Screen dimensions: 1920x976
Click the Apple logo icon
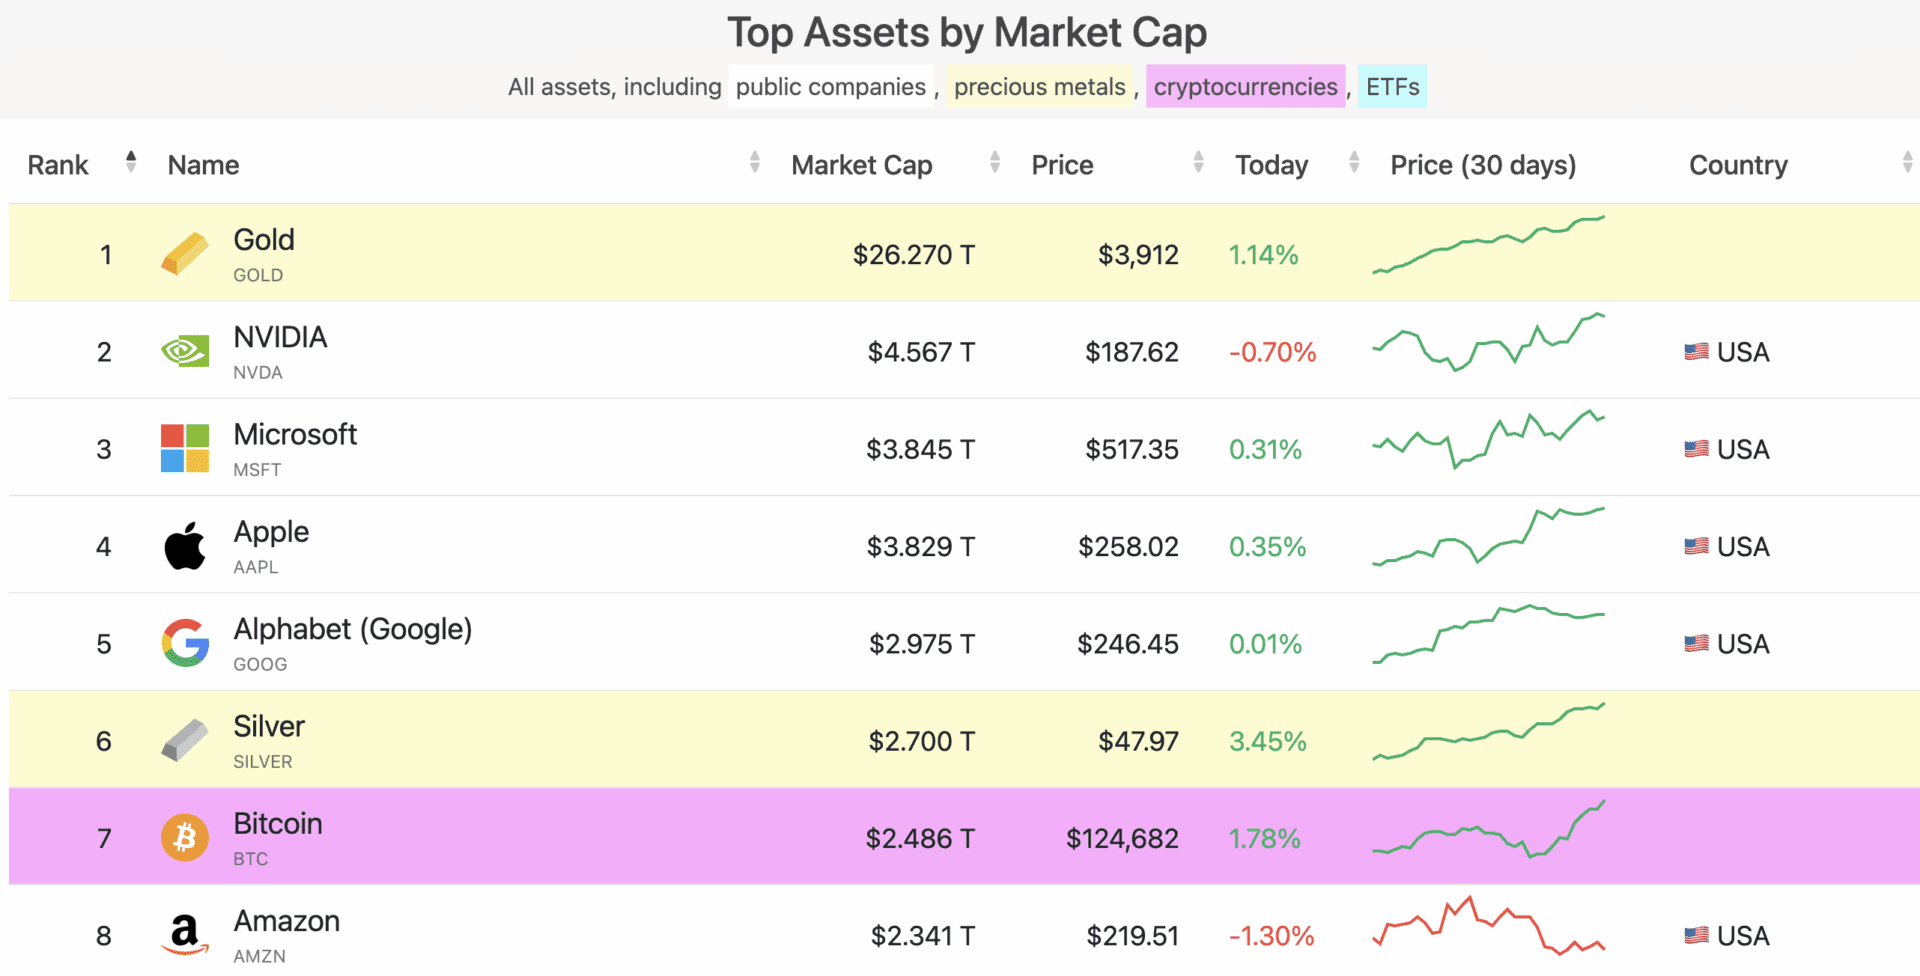pyautogui.click(x=185, y=546)
